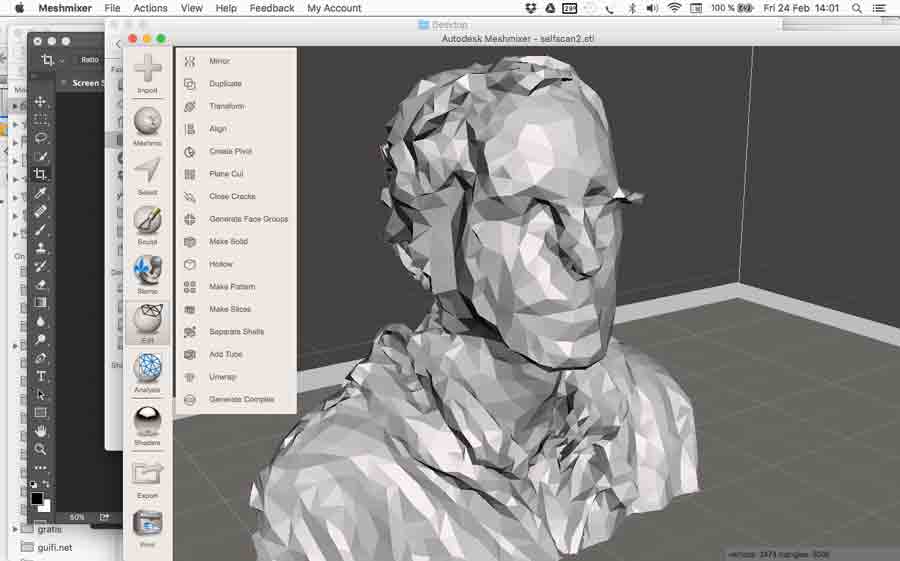
Task: Open the Actions menu in menu bar
Action: pyautogui.click(x=150, y=8)
